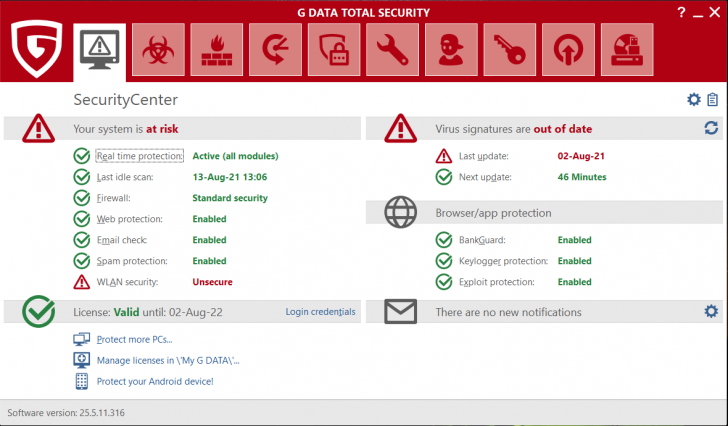The image size is (728, 426).
Task: Click WLAN security red warning icon
Action: pyautogui.click(x=82, y=282)
